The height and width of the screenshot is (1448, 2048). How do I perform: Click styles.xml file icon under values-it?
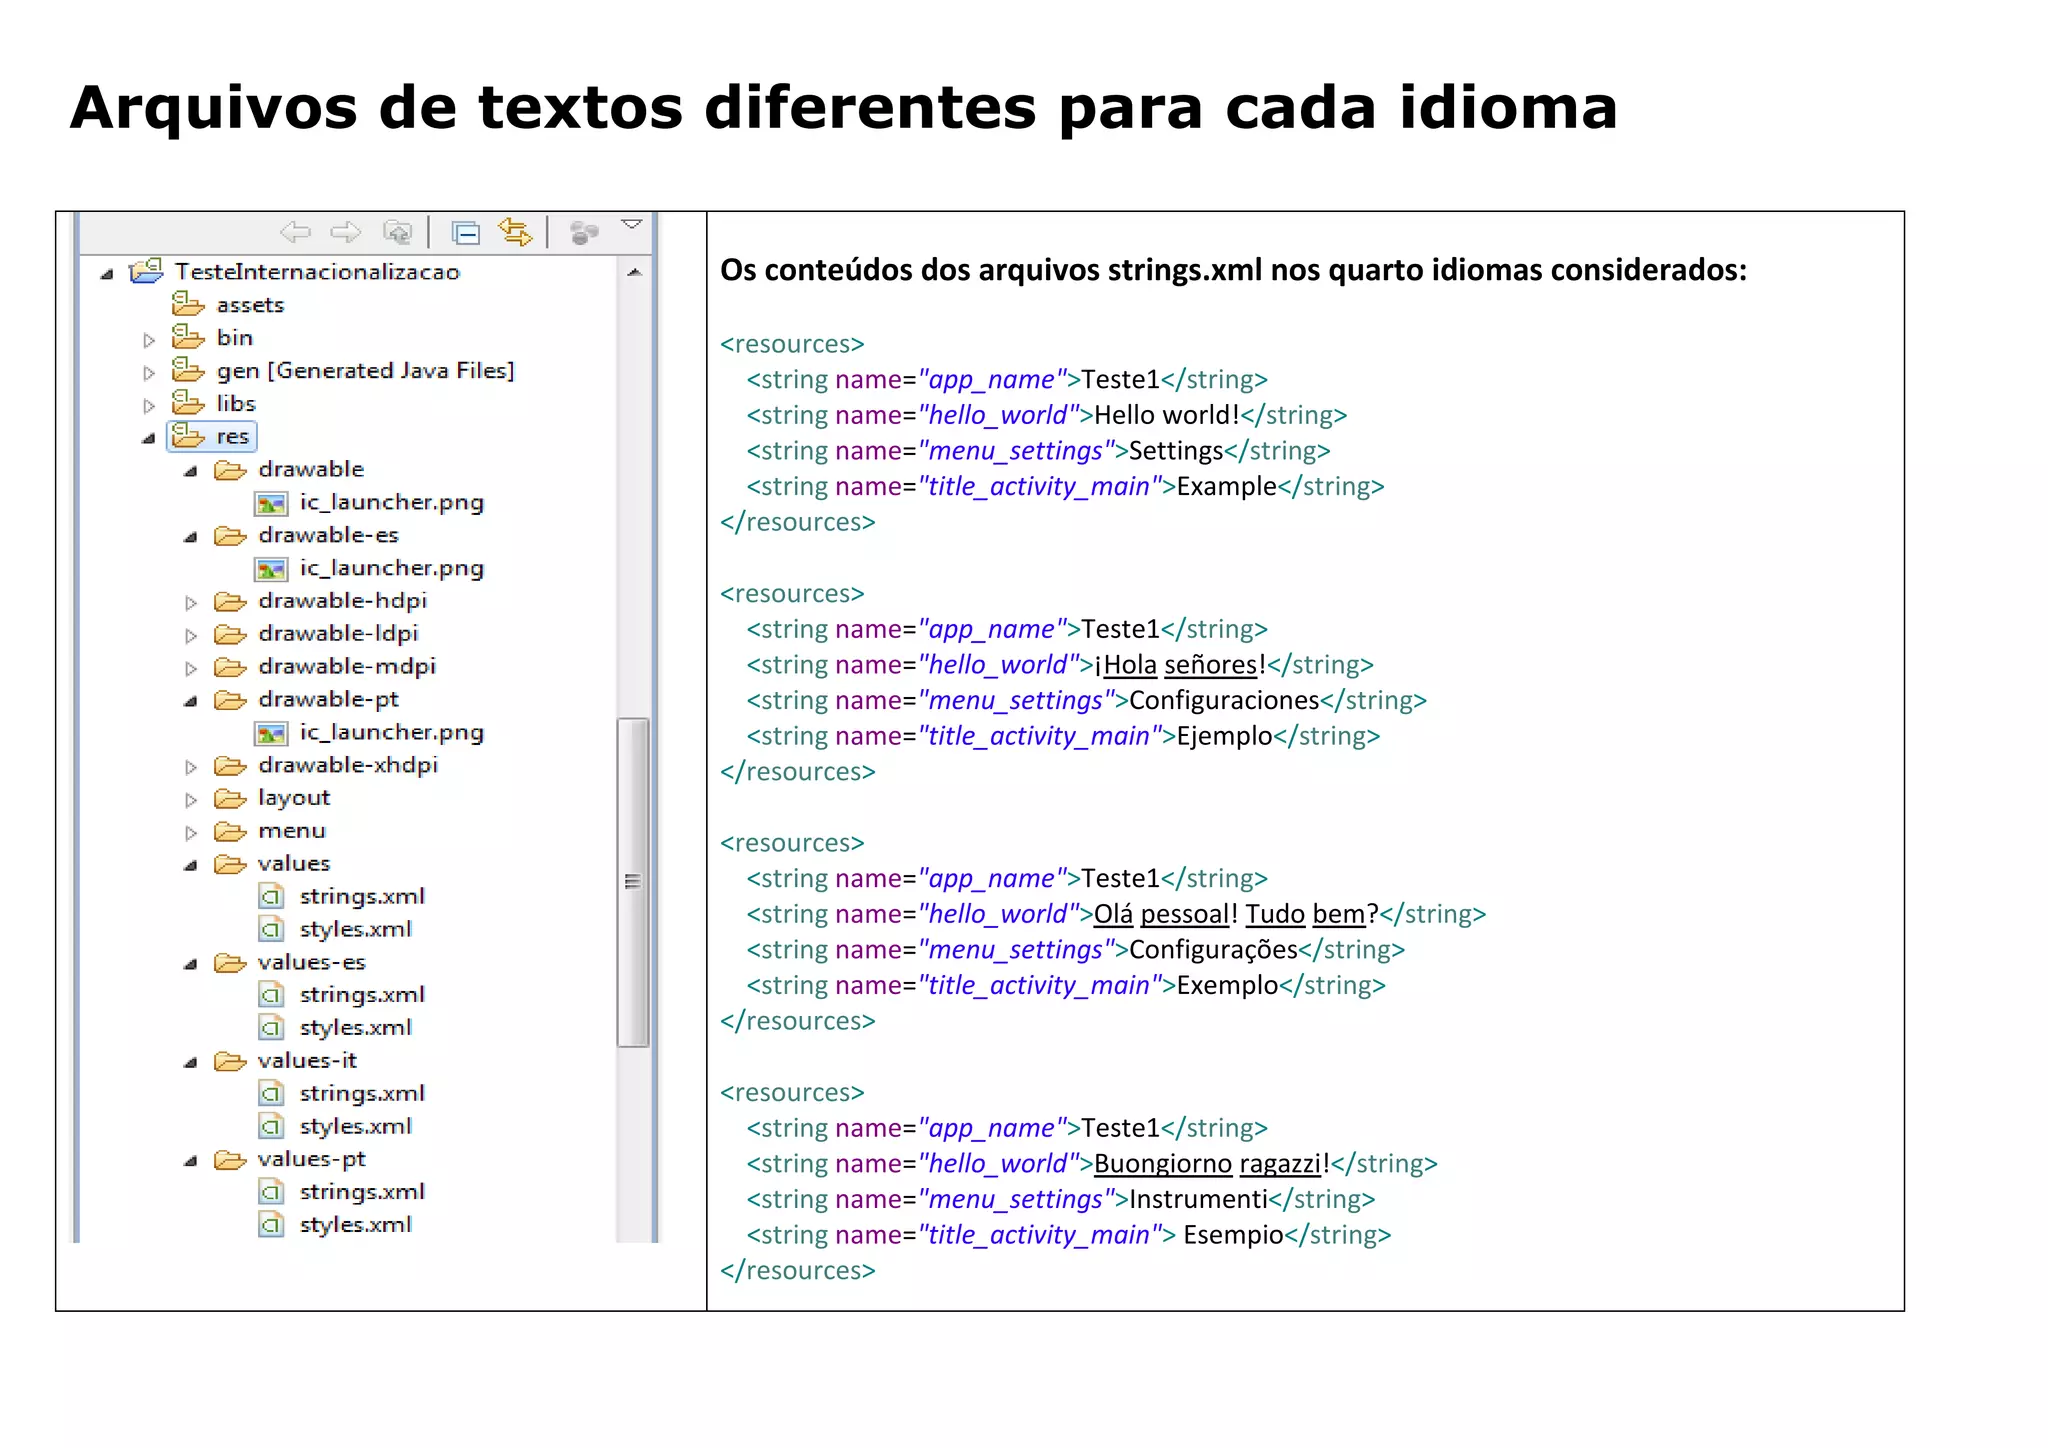pyautogui.click(x=271, y=1127)
